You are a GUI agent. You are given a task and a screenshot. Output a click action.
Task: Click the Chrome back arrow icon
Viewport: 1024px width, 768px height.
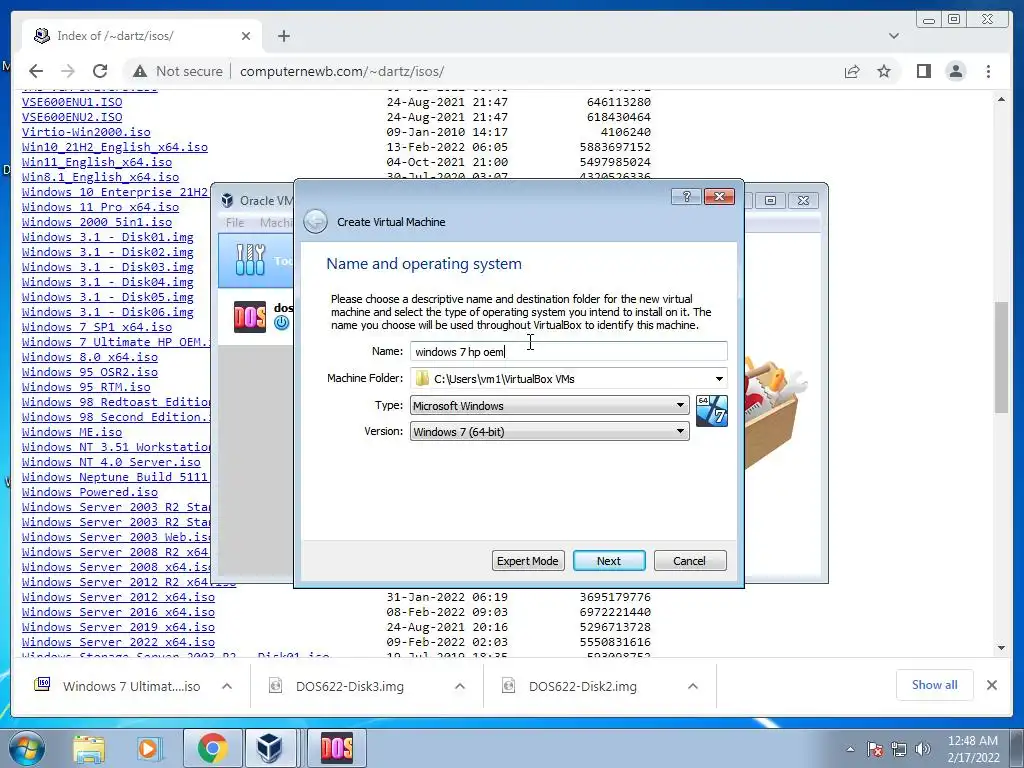tap(36, 71)
